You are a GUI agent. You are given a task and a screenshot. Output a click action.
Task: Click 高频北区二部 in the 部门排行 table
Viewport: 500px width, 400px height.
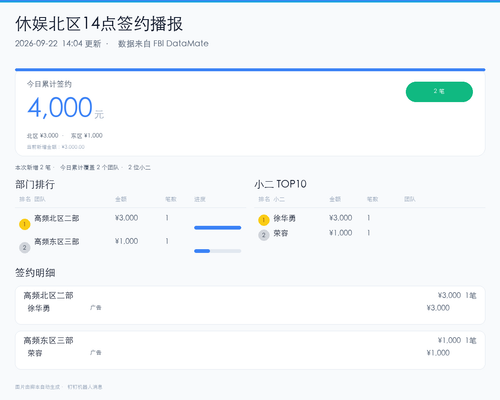coord(57,218)
